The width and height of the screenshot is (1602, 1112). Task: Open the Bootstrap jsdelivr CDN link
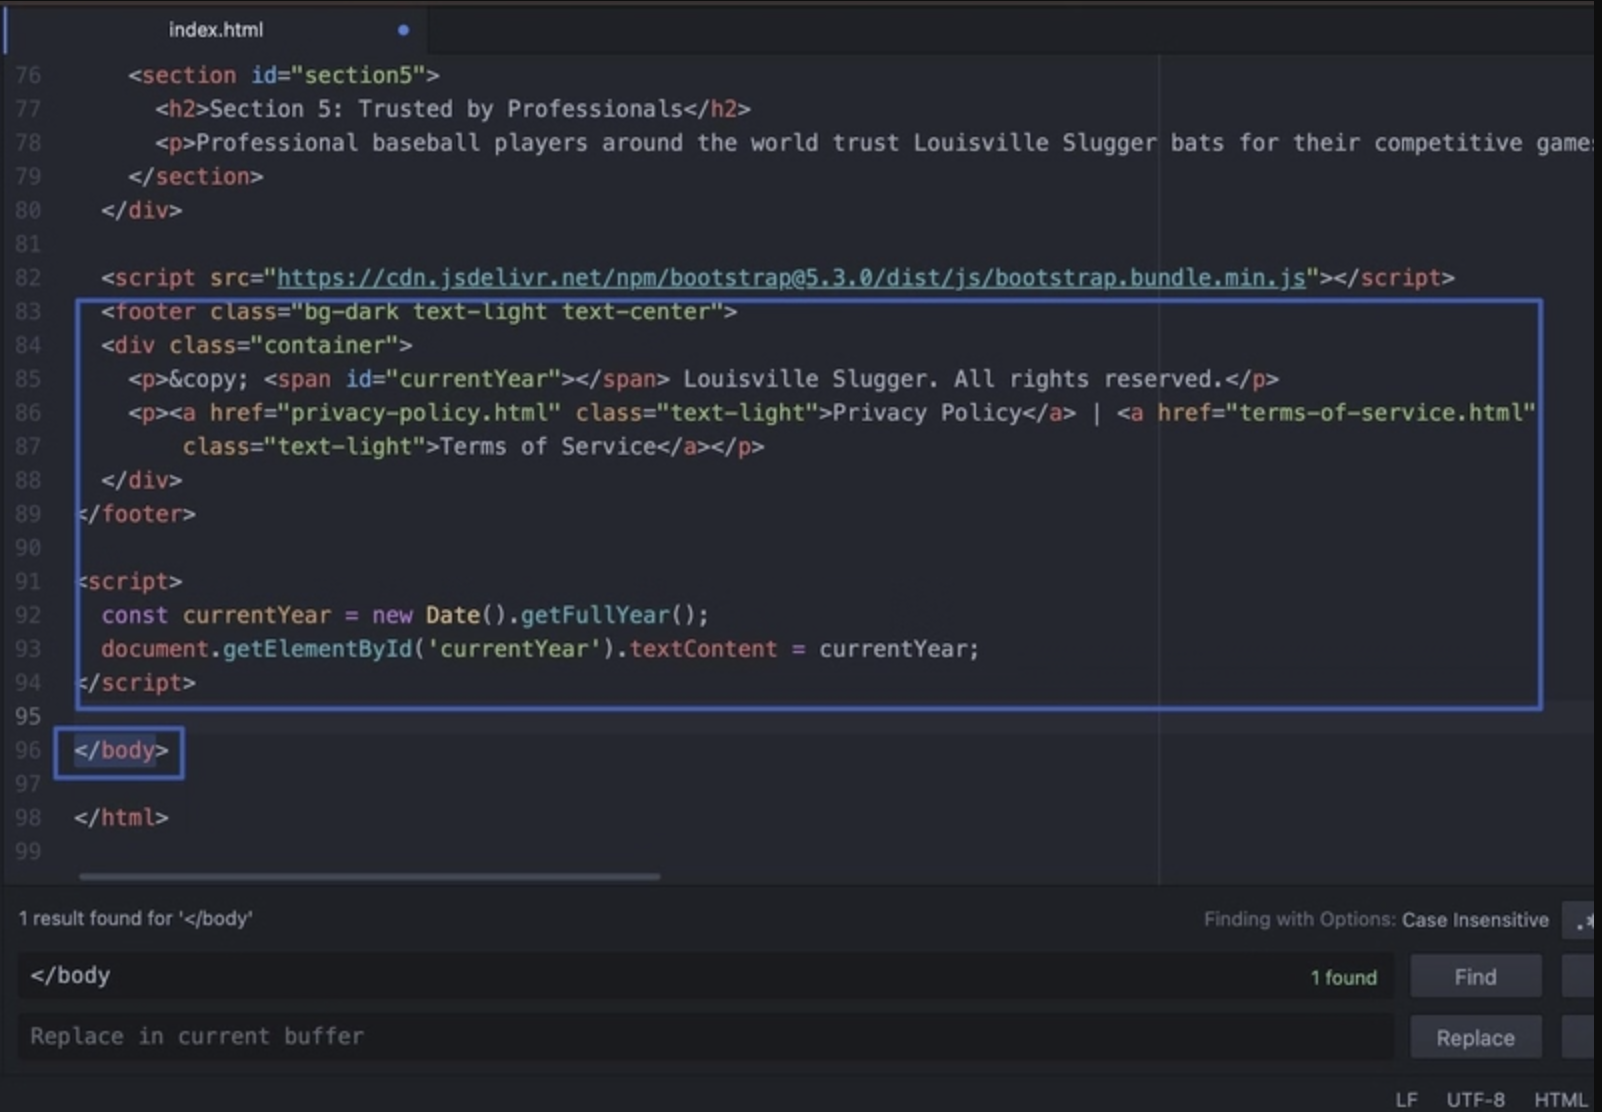791,278
